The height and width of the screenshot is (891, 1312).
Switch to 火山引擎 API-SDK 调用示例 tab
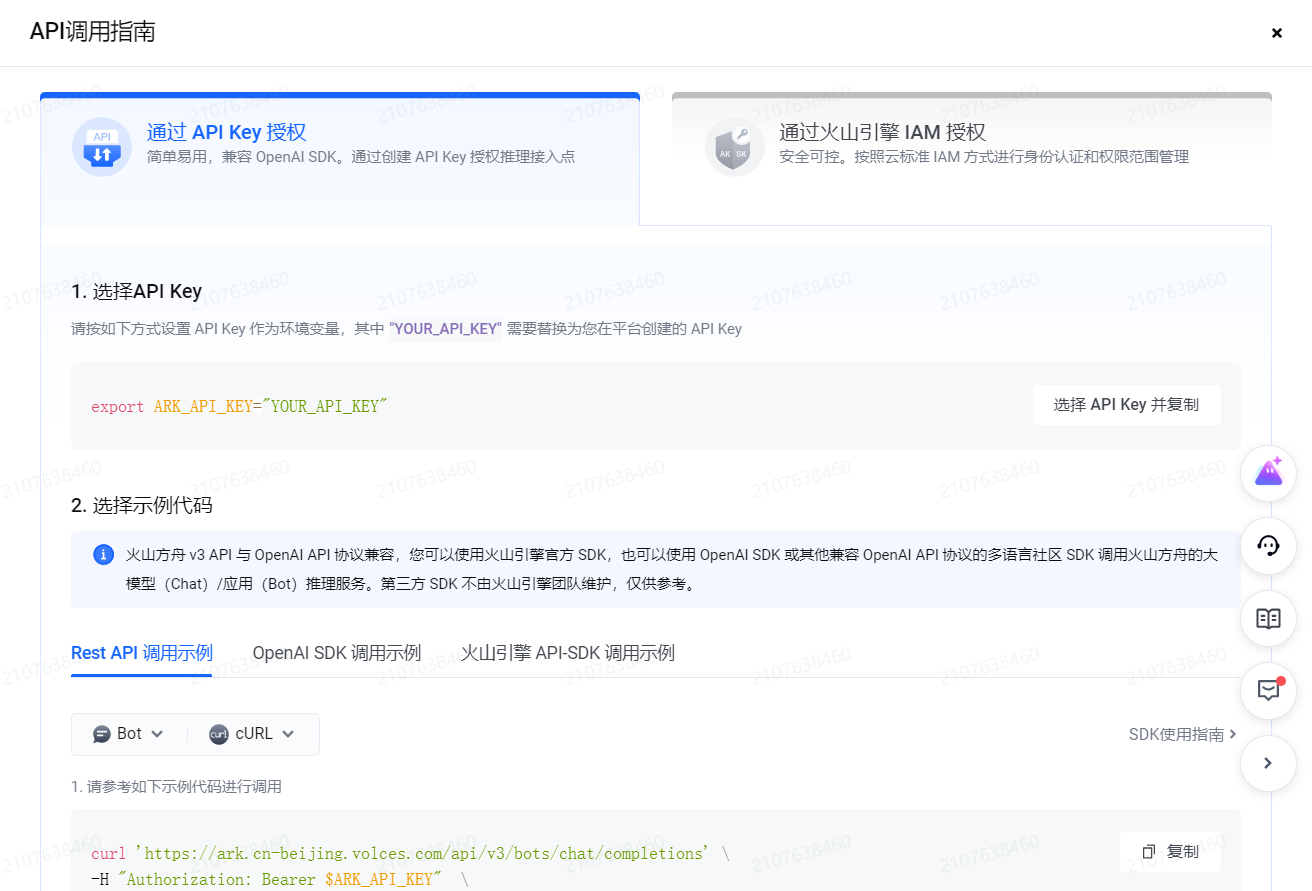[x=568, y=653]
